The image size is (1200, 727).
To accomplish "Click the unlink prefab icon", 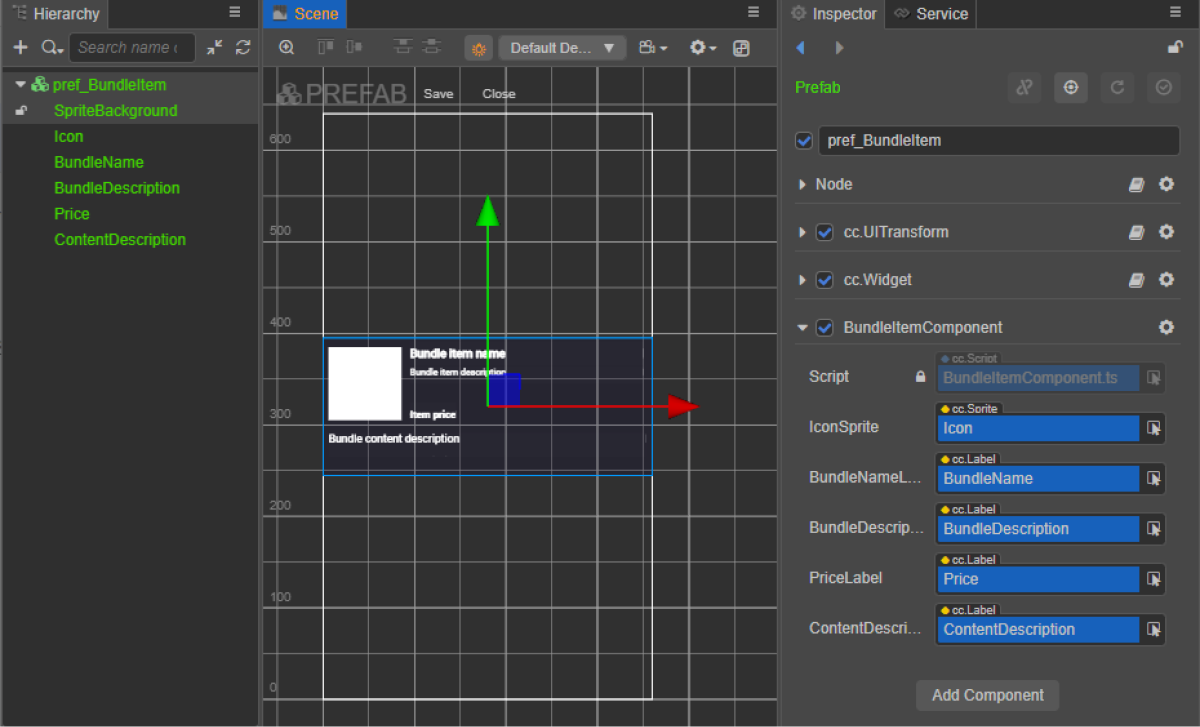I will [1023, 88].
